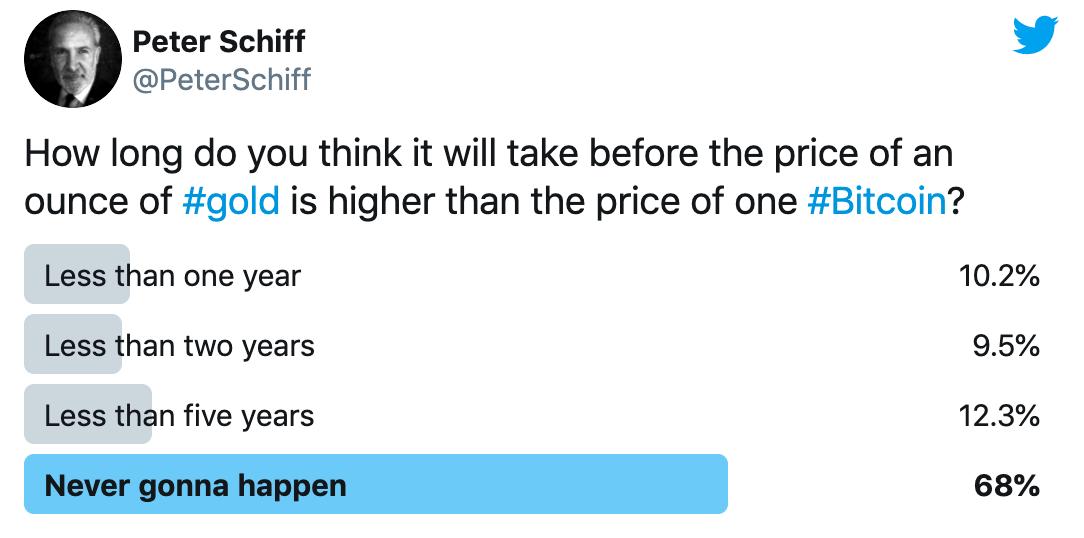Image resolution: width=1084 pixels, height=538 pixels.
Task: Click the blue Twitter bird logo
Action: 1035,35
